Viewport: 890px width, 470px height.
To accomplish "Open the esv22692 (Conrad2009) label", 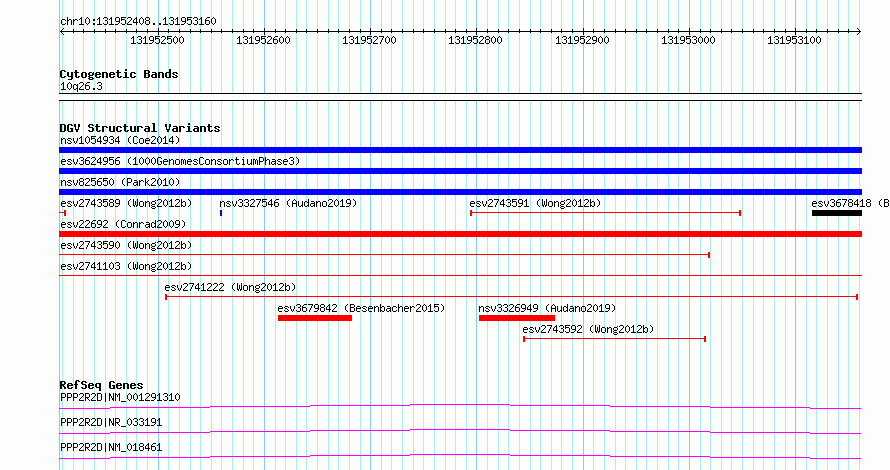I will (x=123, y=224).
